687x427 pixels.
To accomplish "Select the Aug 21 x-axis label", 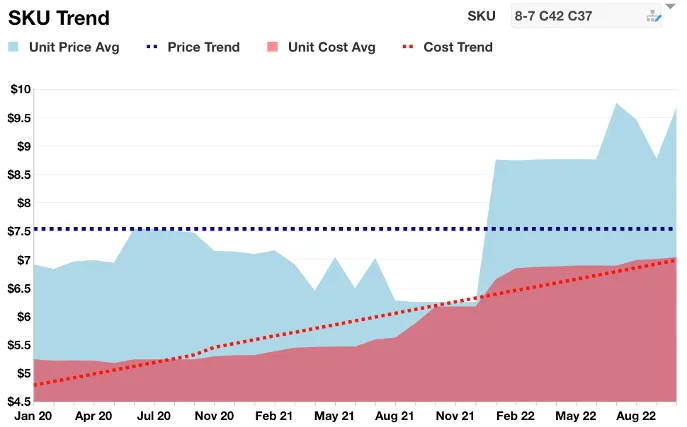I will [395, 416].
